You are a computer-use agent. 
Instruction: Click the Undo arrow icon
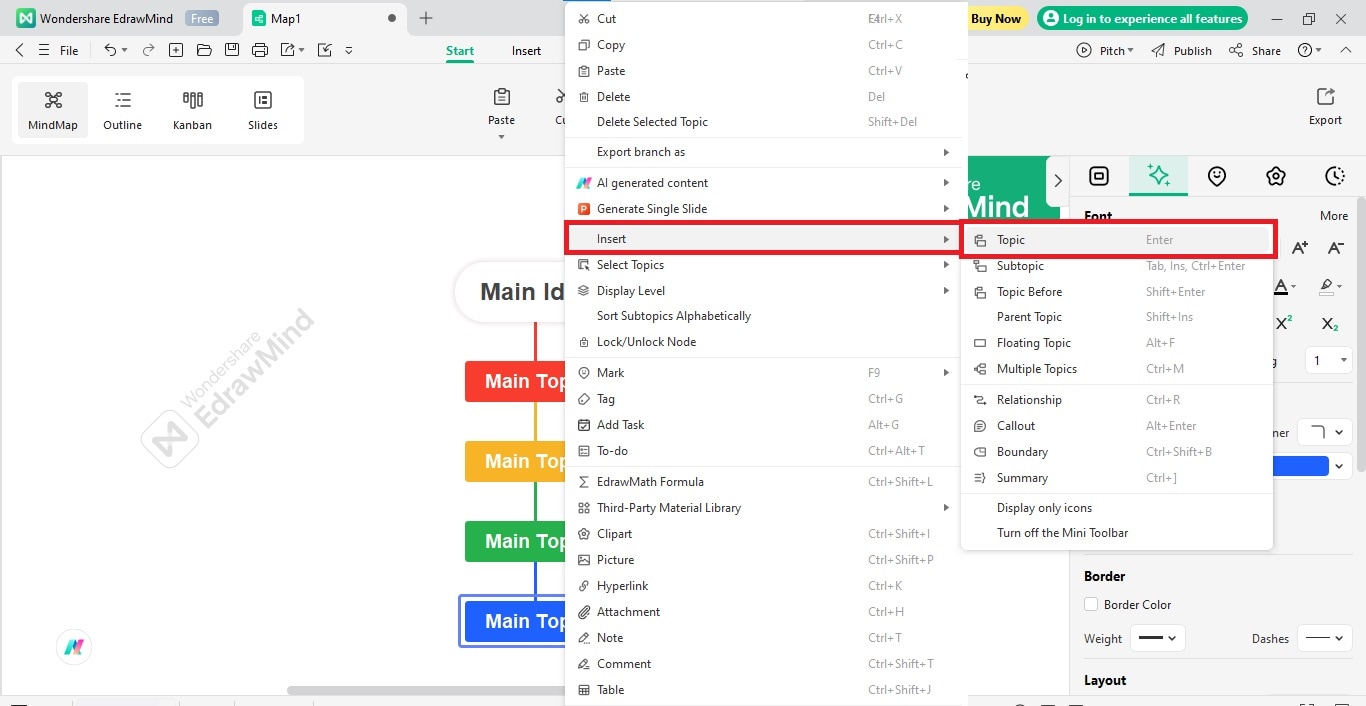[111, 50]
